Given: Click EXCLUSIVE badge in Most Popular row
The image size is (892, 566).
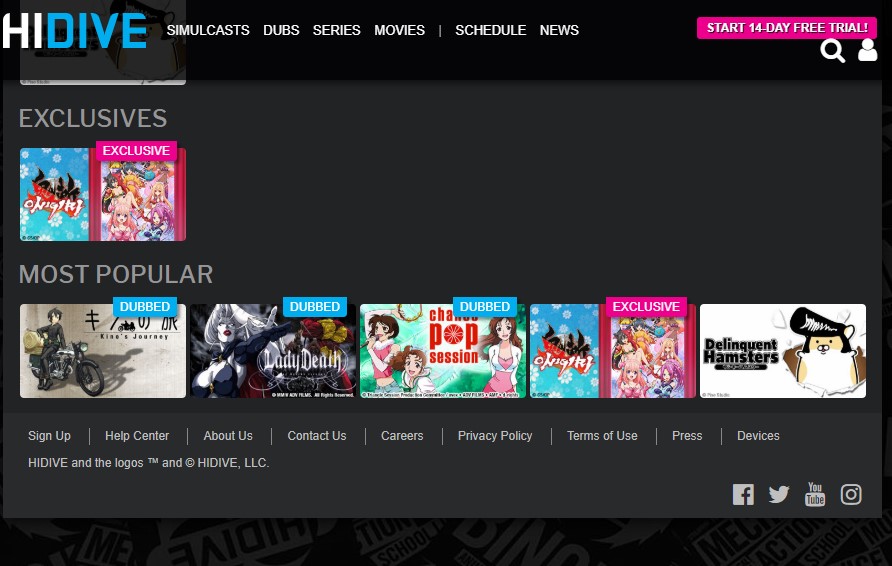Looking at the screenshot, I should [x=646, y=307].
